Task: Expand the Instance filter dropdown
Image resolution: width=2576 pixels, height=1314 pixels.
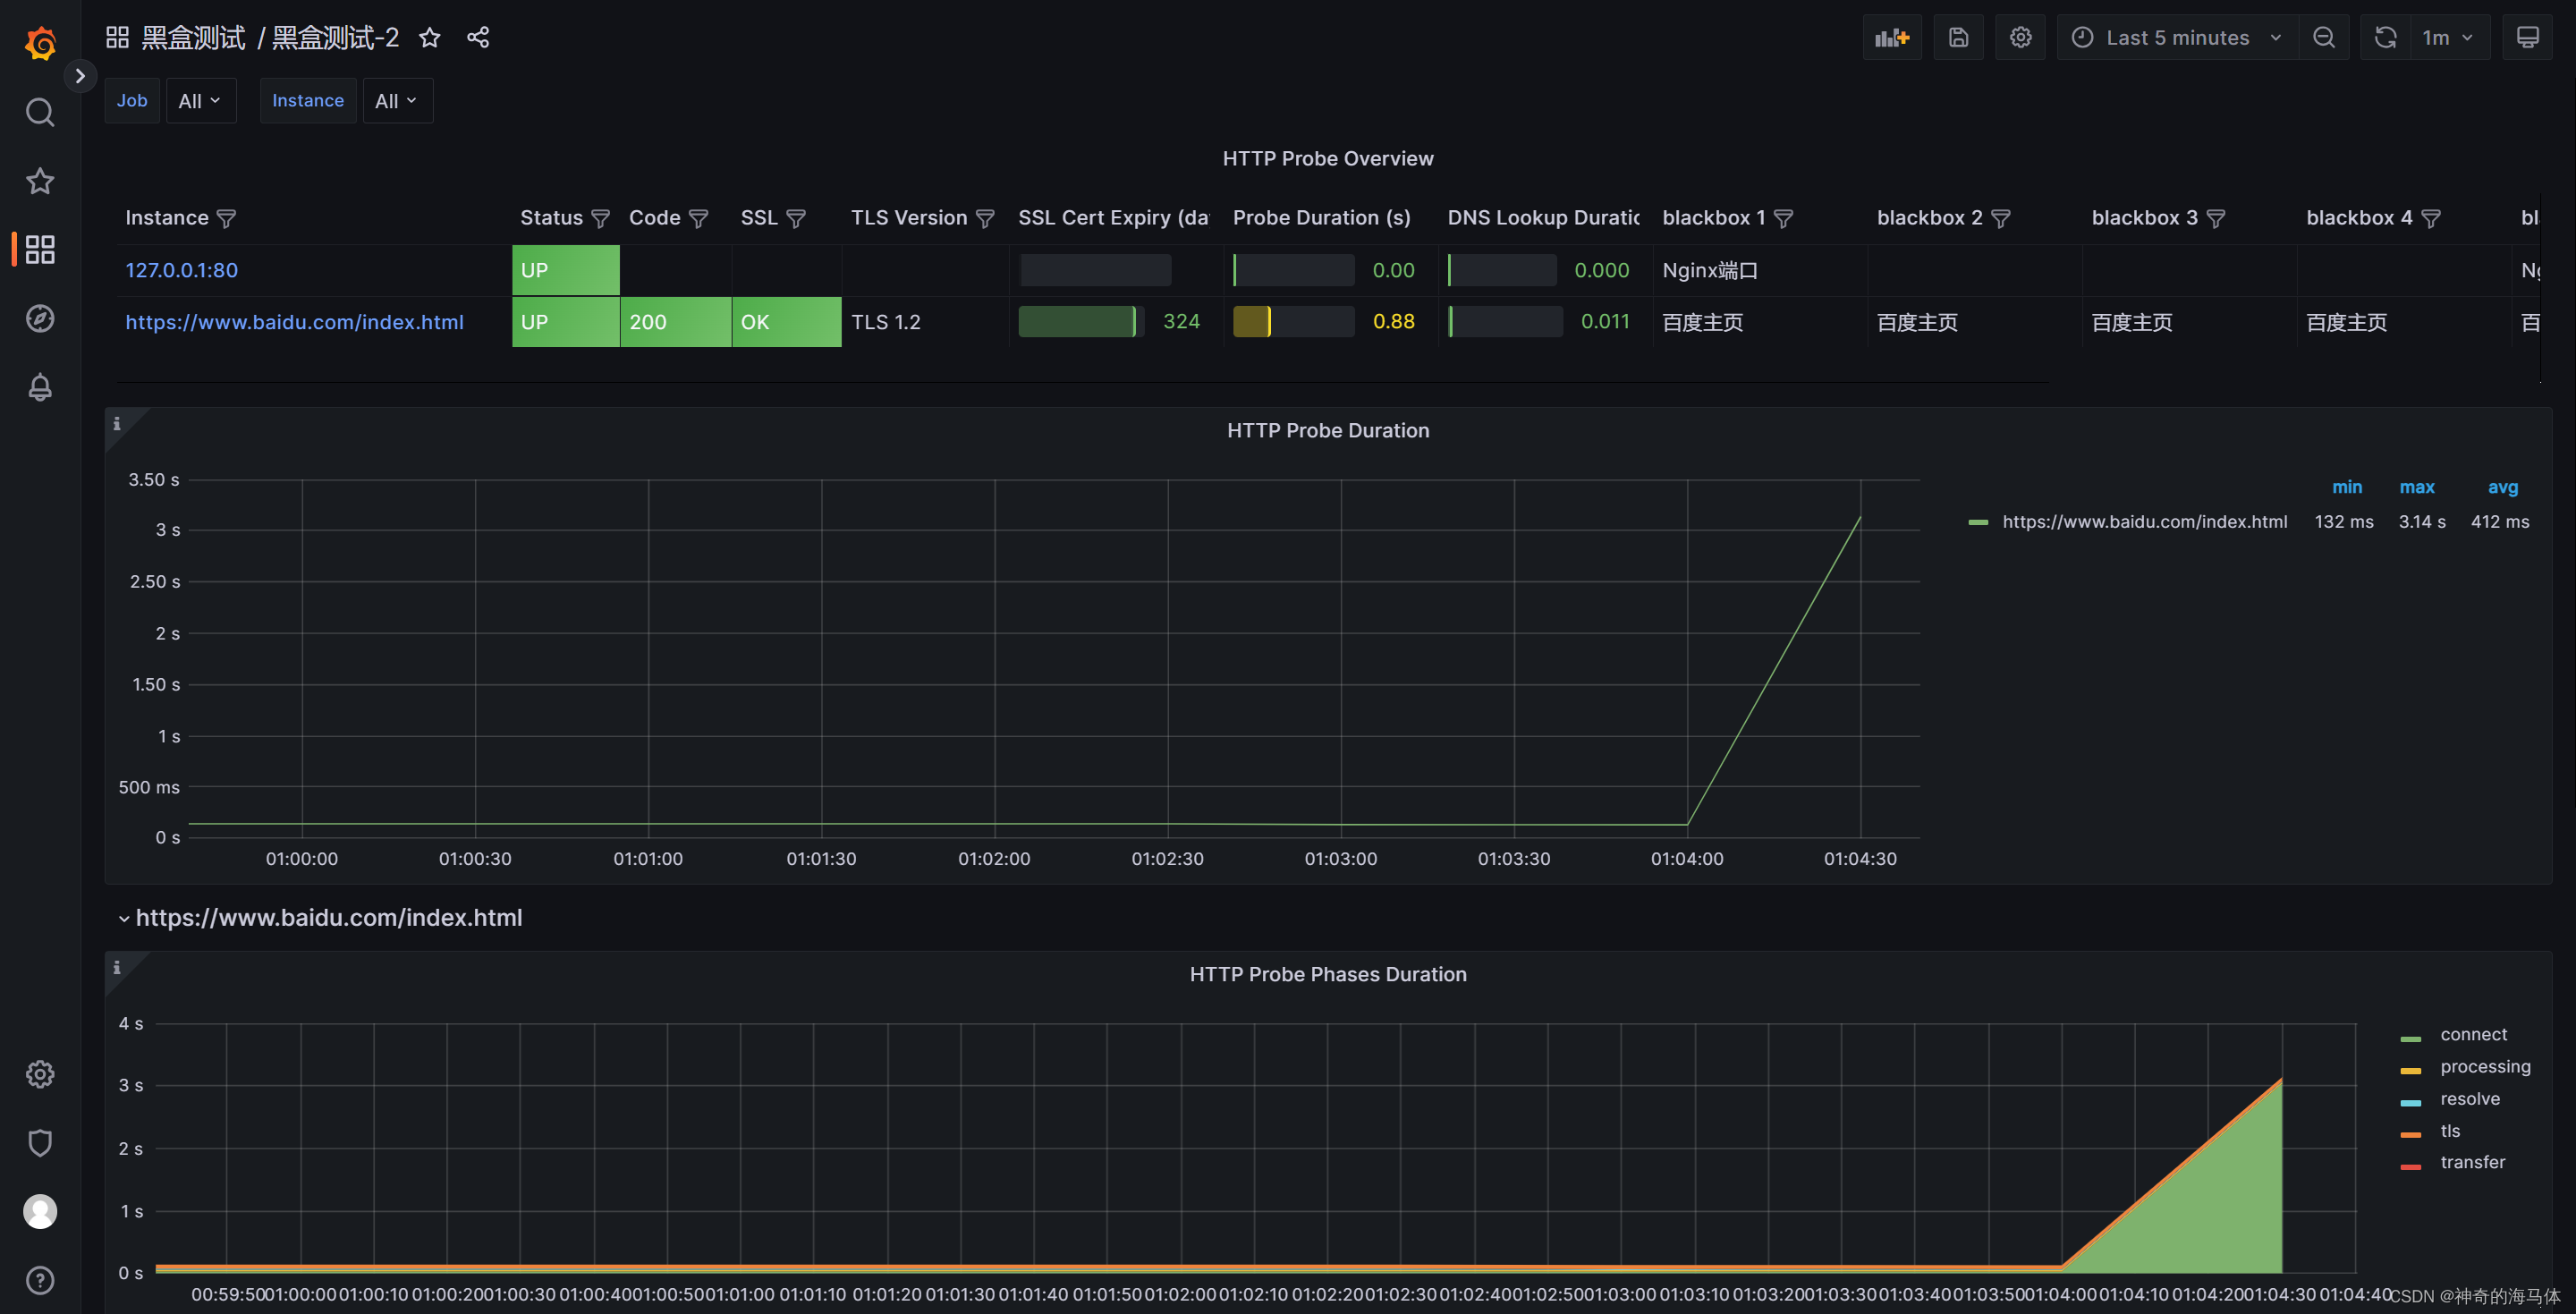Action: [x=397, y=100]
